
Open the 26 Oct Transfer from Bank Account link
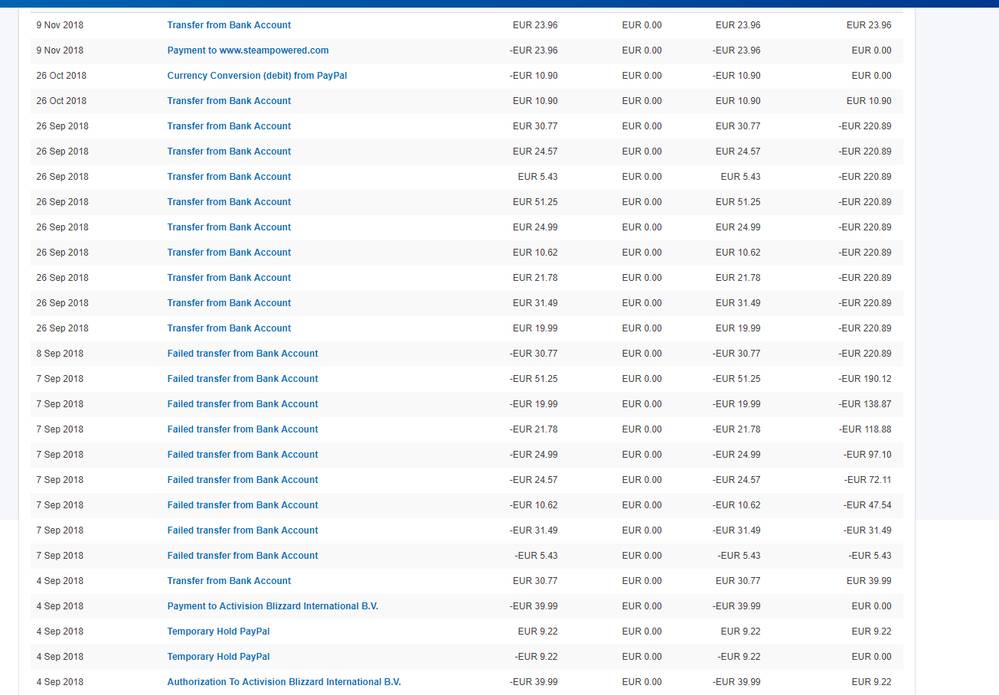(229, 101)
